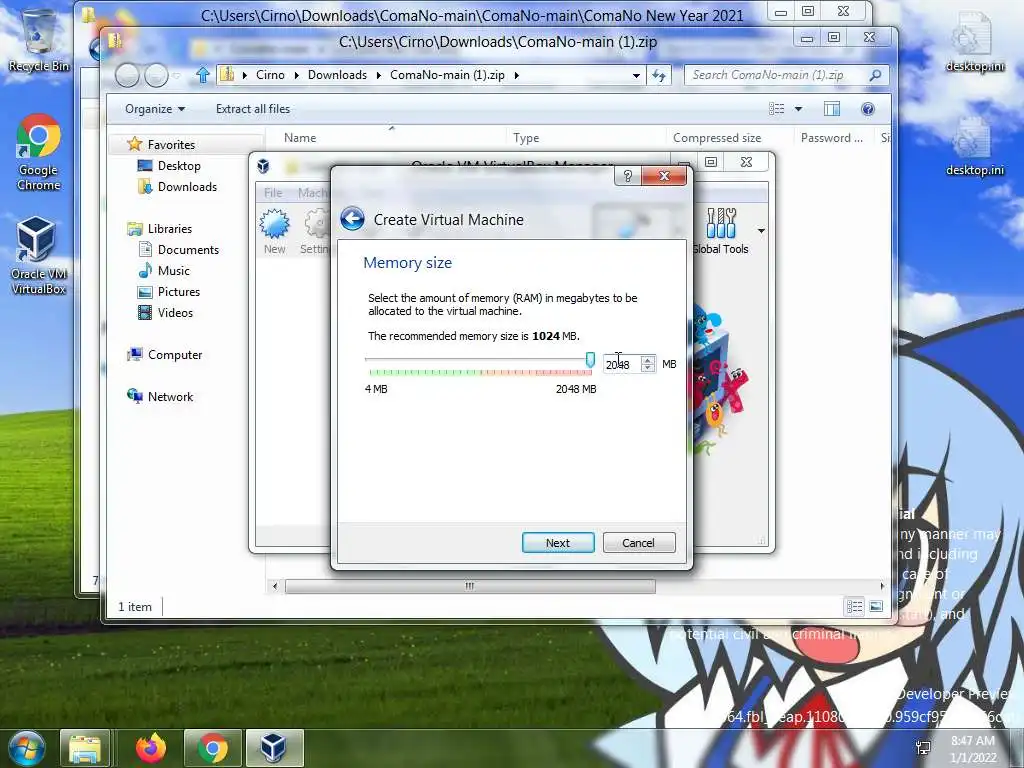The height and width of the screenshot is (768, 1024).
Task: Open Pictures library
Action: click(178, 292)
